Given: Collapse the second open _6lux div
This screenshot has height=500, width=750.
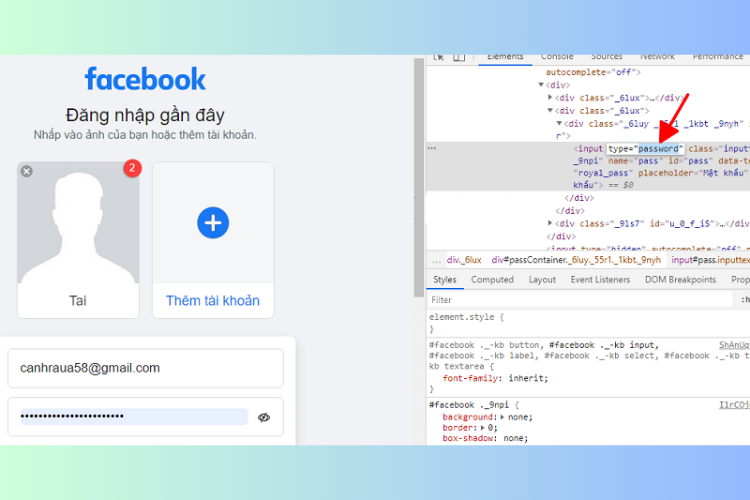Looking at the screenshot, I should (x=550, y=110).
